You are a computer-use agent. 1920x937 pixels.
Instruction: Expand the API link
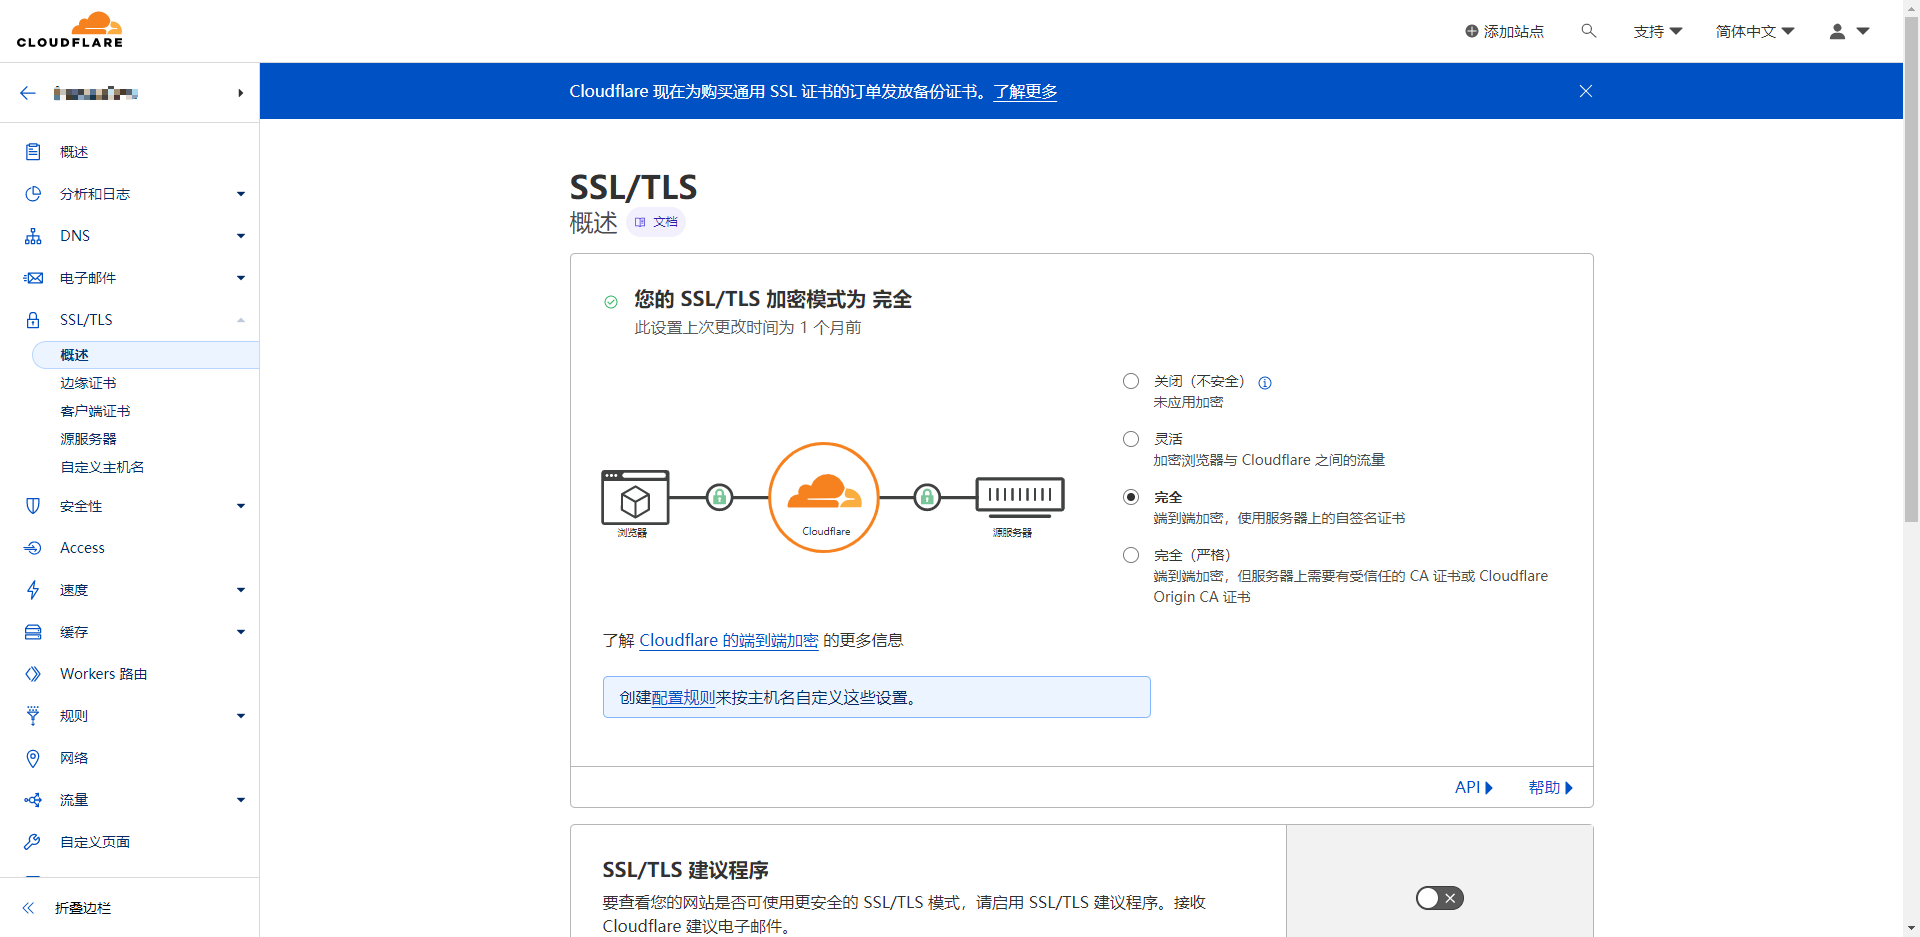coord(1474,788)
